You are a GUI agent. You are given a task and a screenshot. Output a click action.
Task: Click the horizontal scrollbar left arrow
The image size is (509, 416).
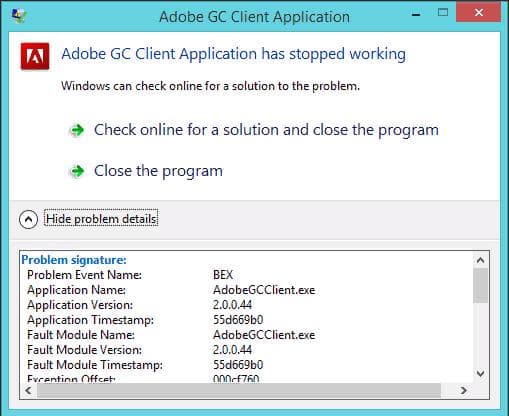28,390
